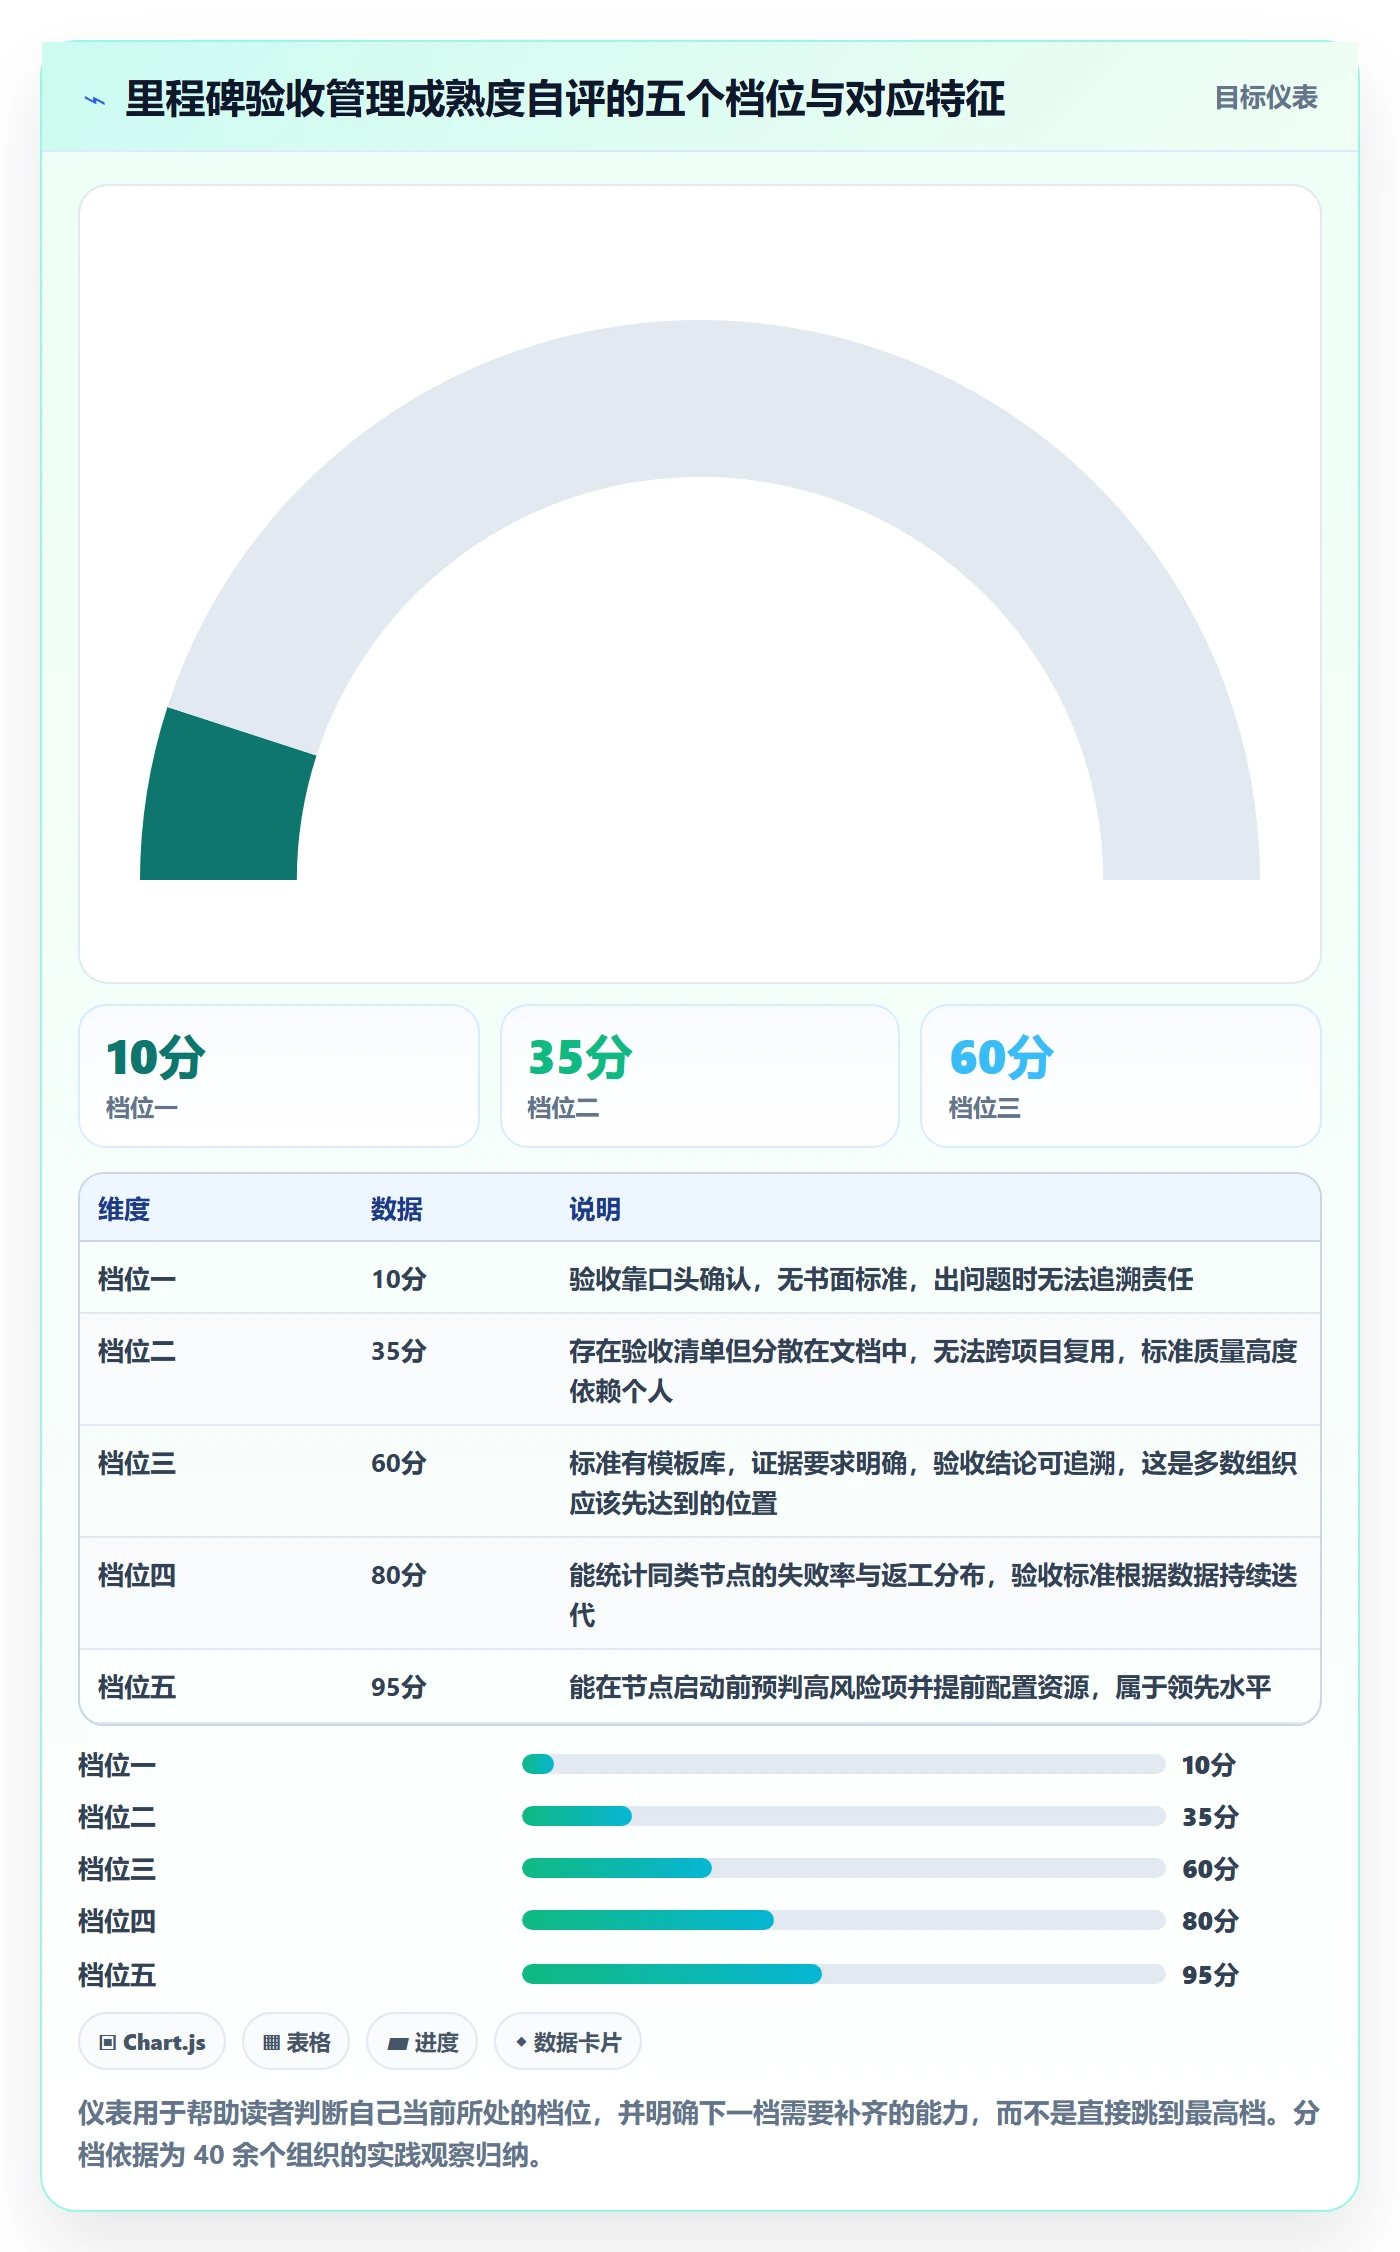Viewport: 1400px width, 2252px height.
Task: Select table cell 档位五 in 维度 column
Action: pos(137,1687)
